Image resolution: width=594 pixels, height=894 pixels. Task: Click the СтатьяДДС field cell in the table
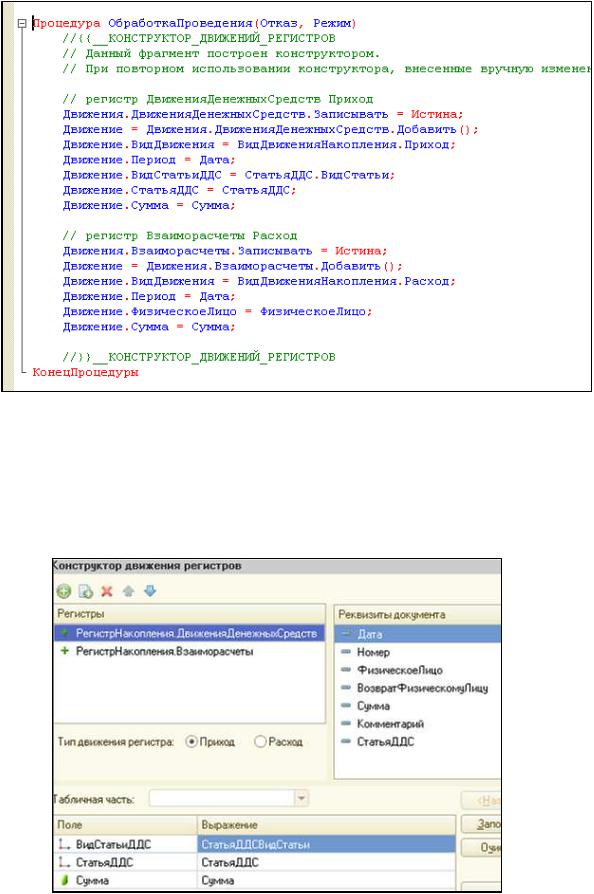(x=126, y=862)
